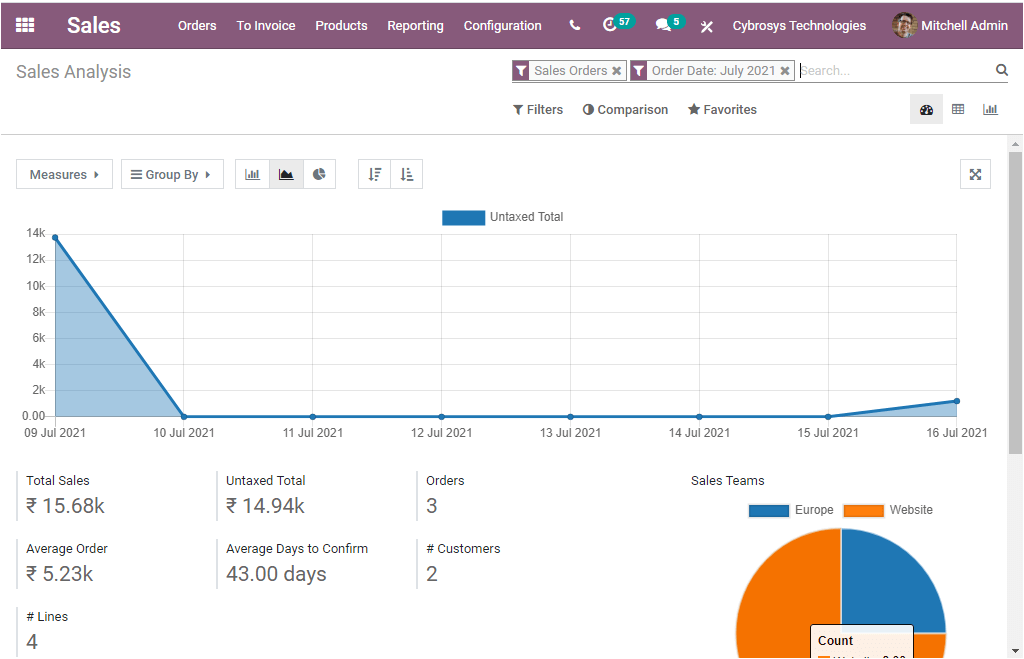
Task: Remove the Sales Orders filter facet
Action: point(616,71)
